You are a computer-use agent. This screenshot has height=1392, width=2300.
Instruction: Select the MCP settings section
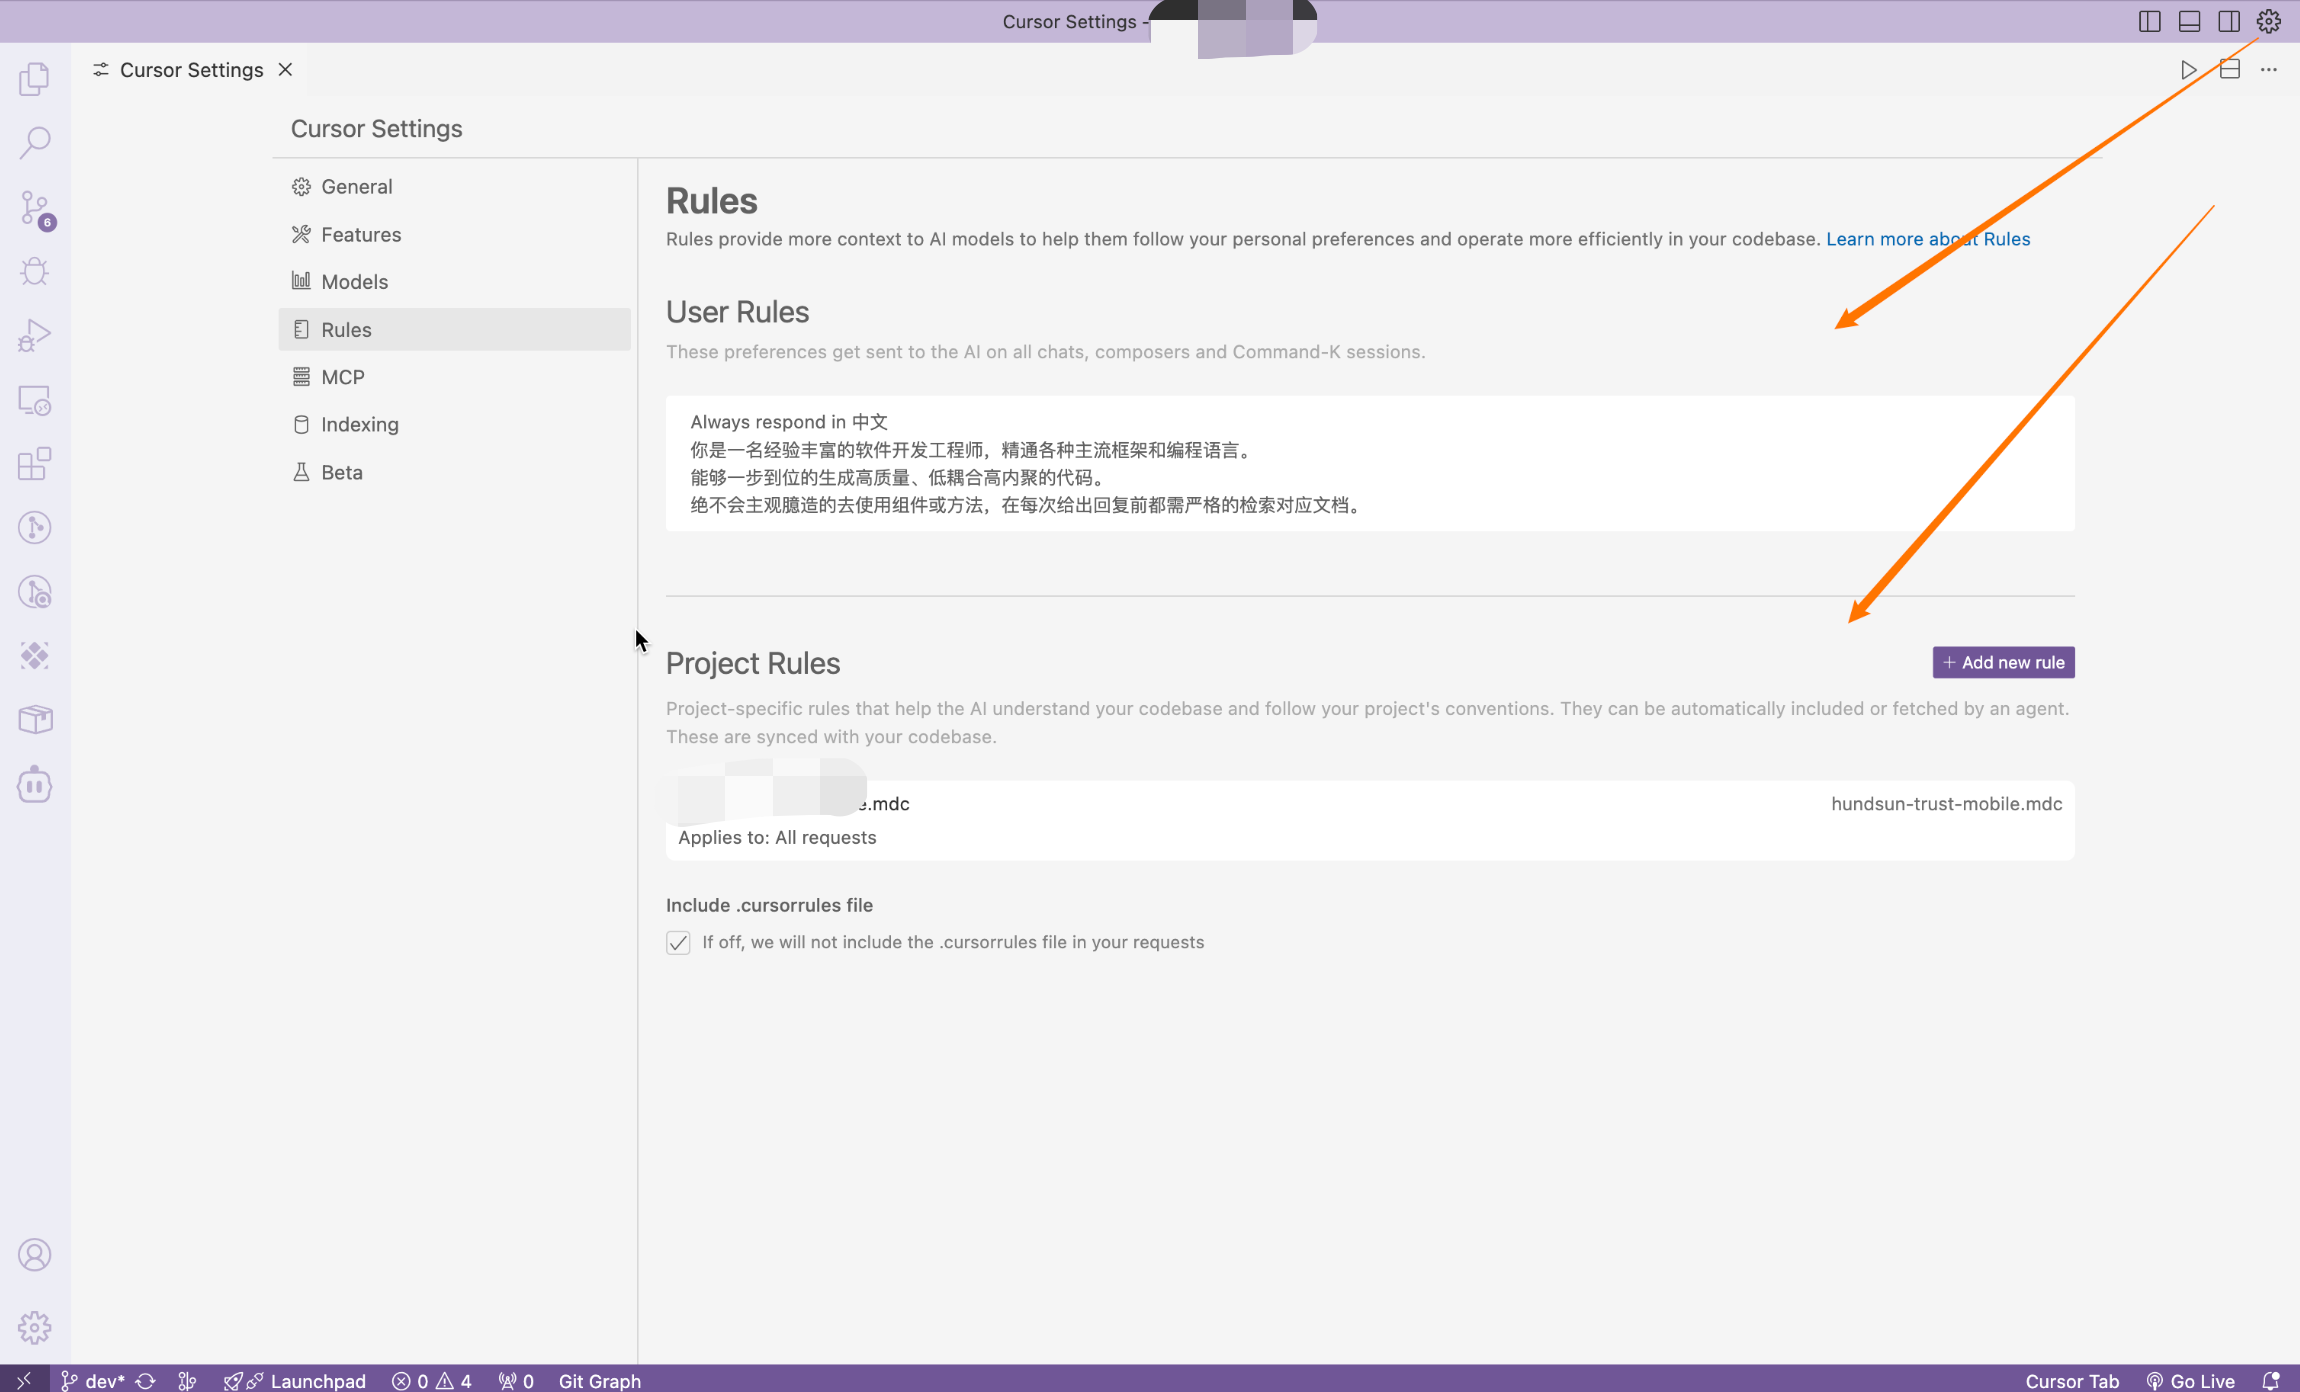point(342,377)
